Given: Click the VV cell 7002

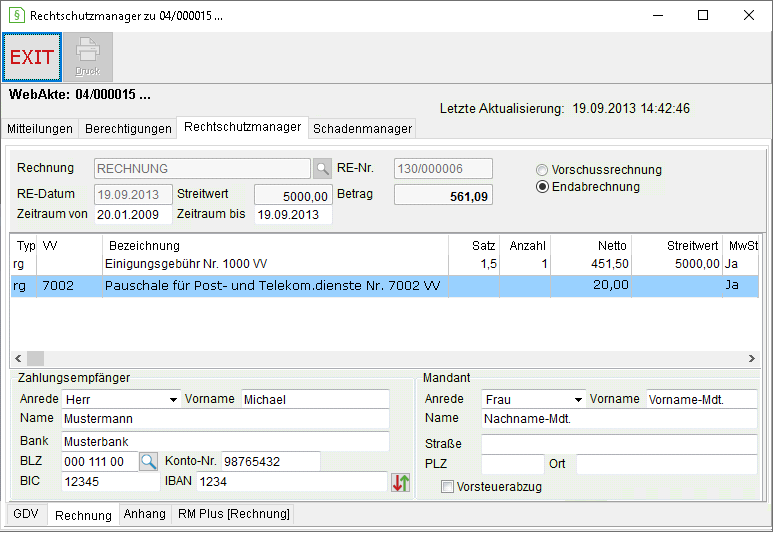Looking at the screenshot, I should (58, 285).
